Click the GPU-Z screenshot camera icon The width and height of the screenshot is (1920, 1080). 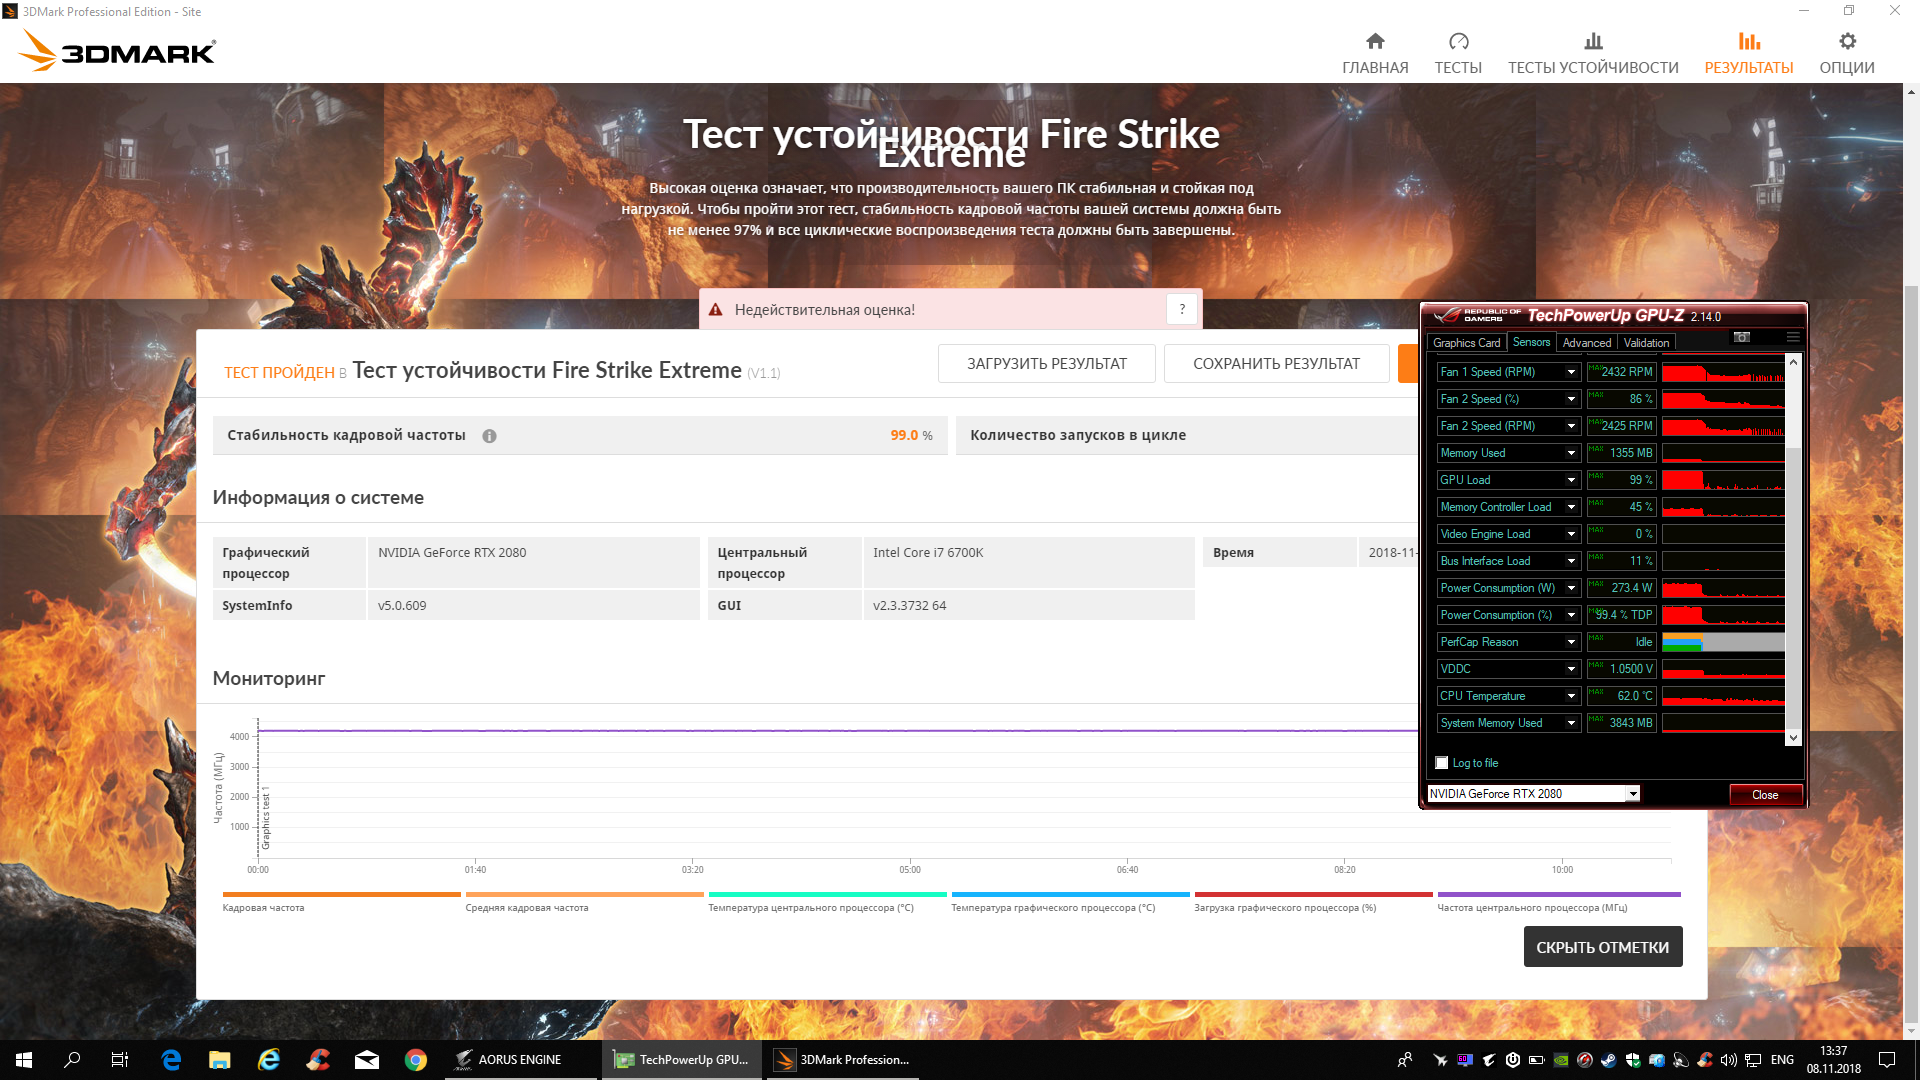tap(1741, 337)
